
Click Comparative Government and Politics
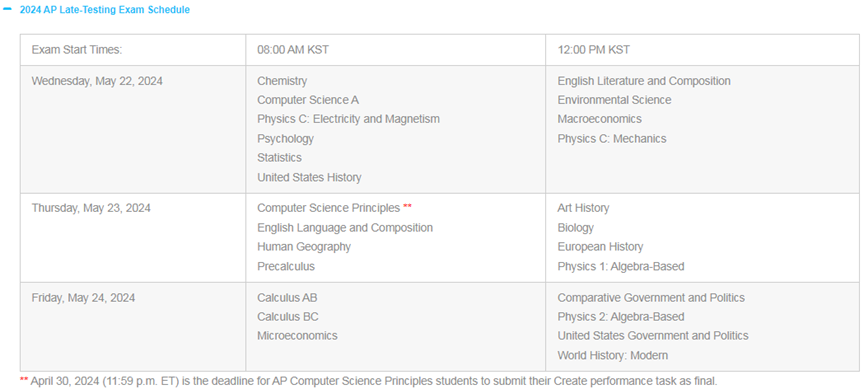pyautogui.click(x=651, y=298)
